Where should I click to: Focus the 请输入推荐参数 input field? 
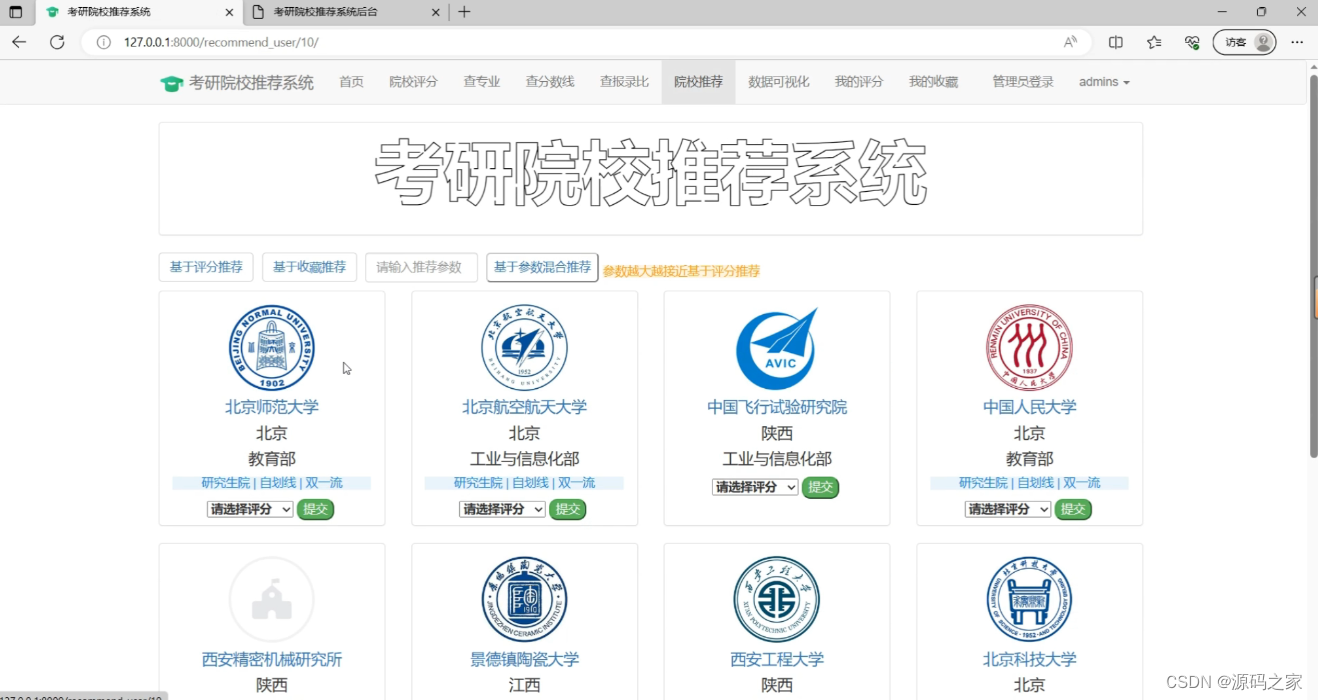421,267
